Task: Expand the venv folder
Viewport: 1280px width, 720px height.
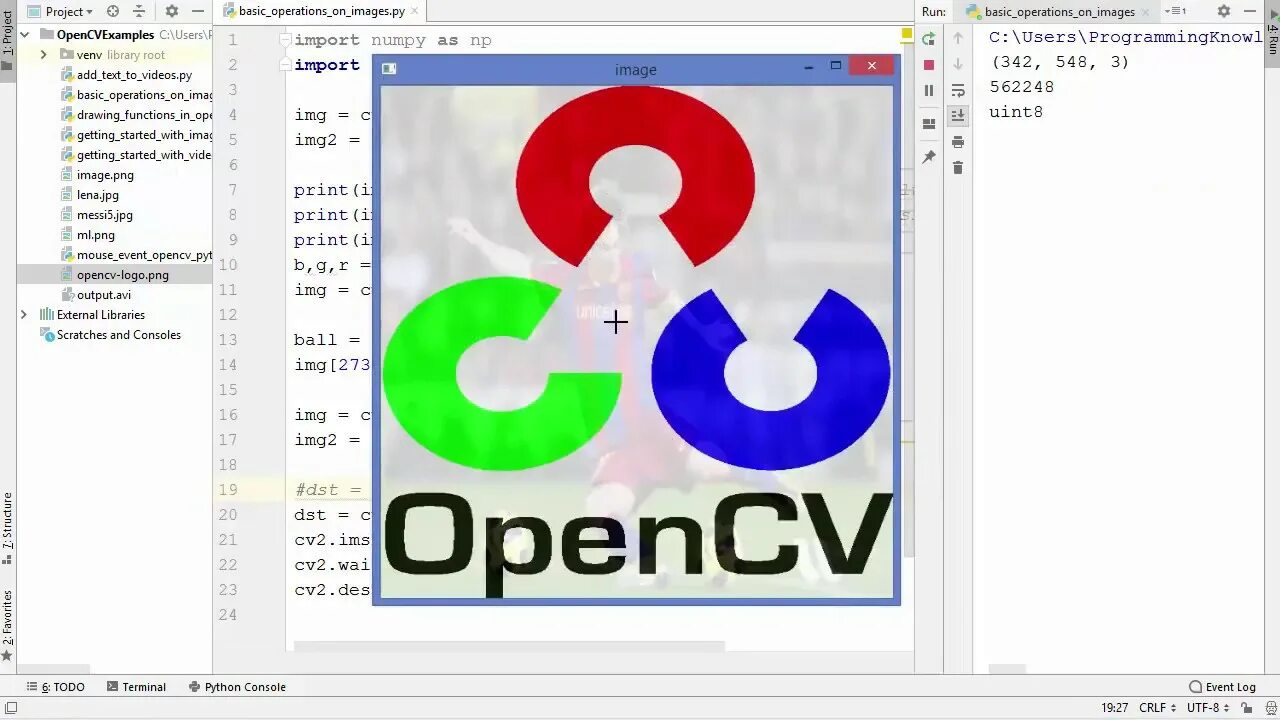Action: (43, 55)
